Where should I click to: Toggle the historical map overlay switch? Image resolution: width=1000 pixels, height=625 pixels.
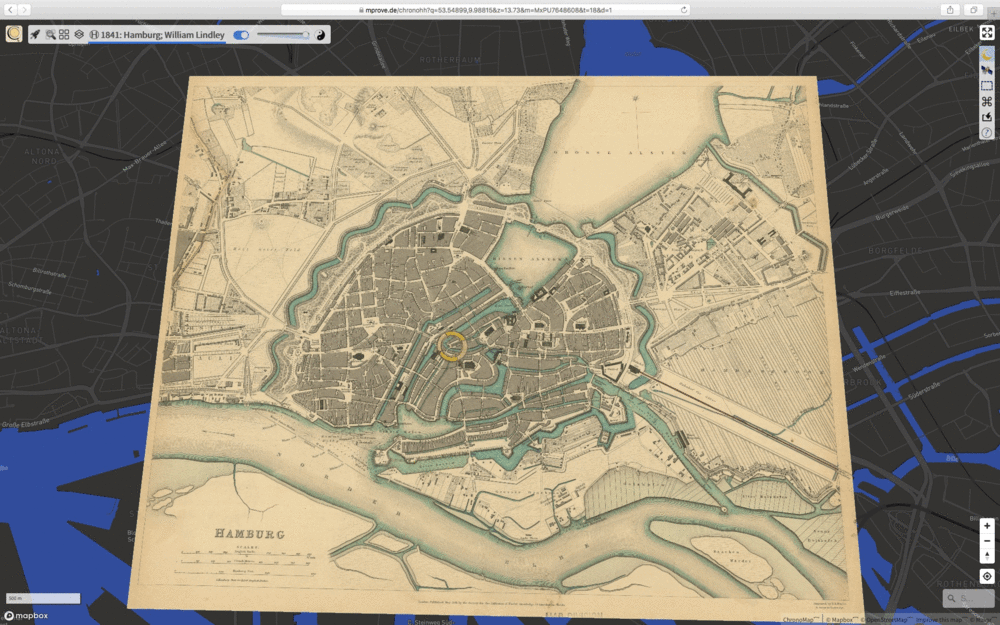[241, 35]
